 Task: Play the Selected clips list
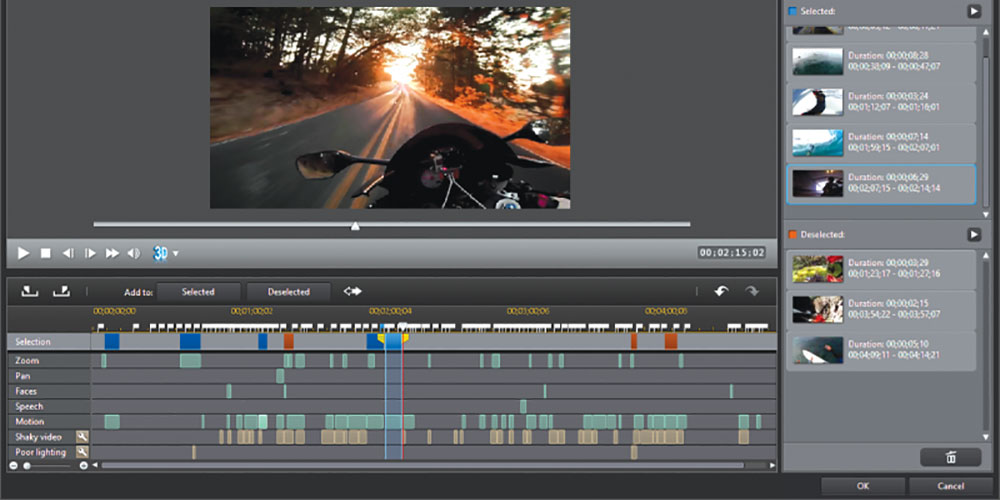pyautogui.click(x=974, y=11)
